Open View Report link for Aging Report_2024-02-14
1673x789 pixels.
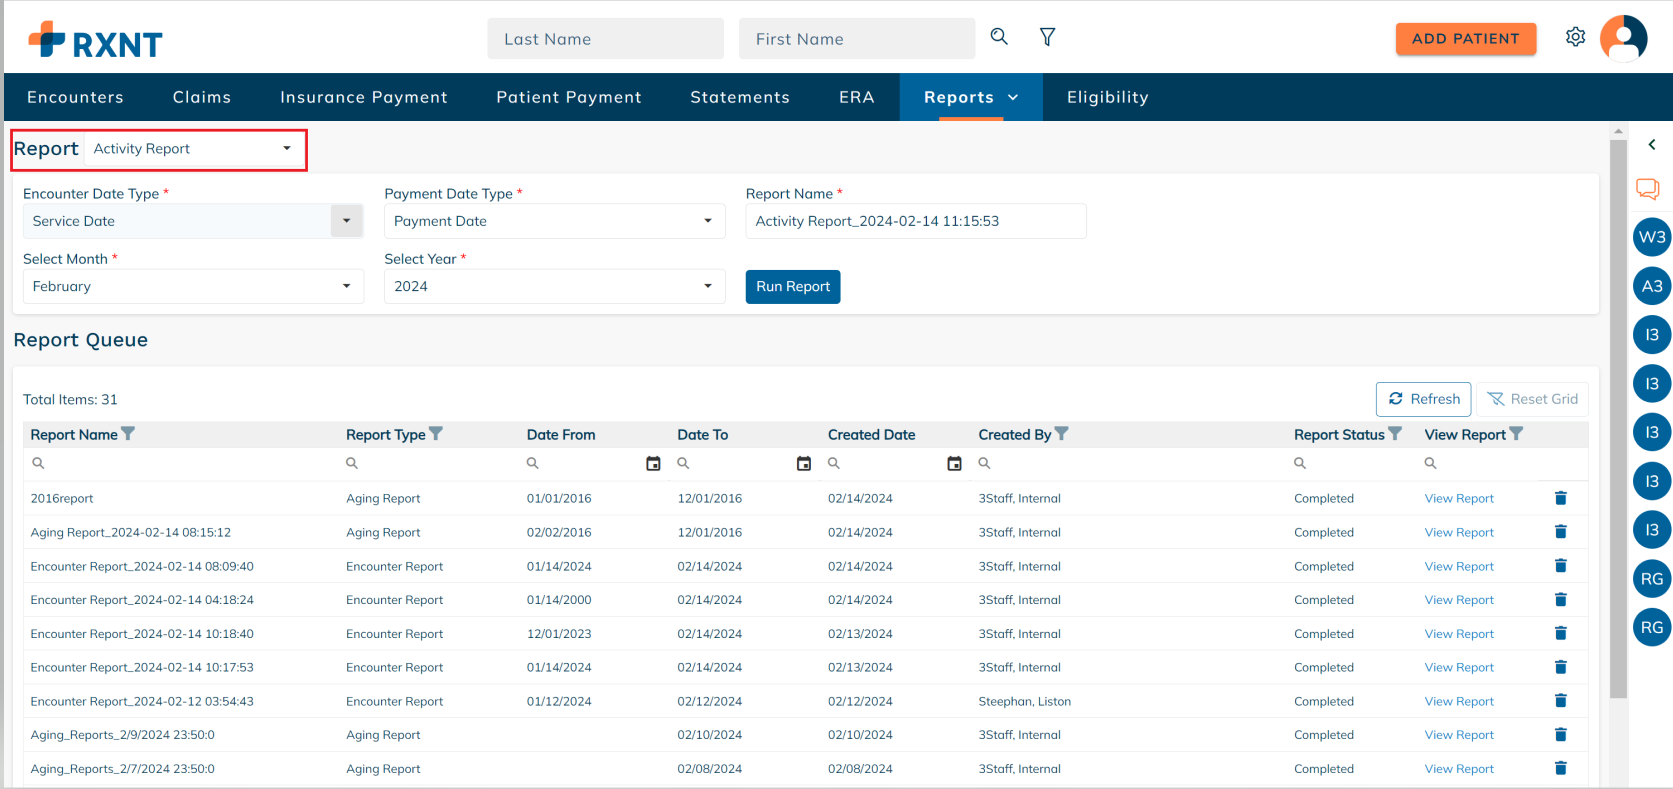(1458, 533)
